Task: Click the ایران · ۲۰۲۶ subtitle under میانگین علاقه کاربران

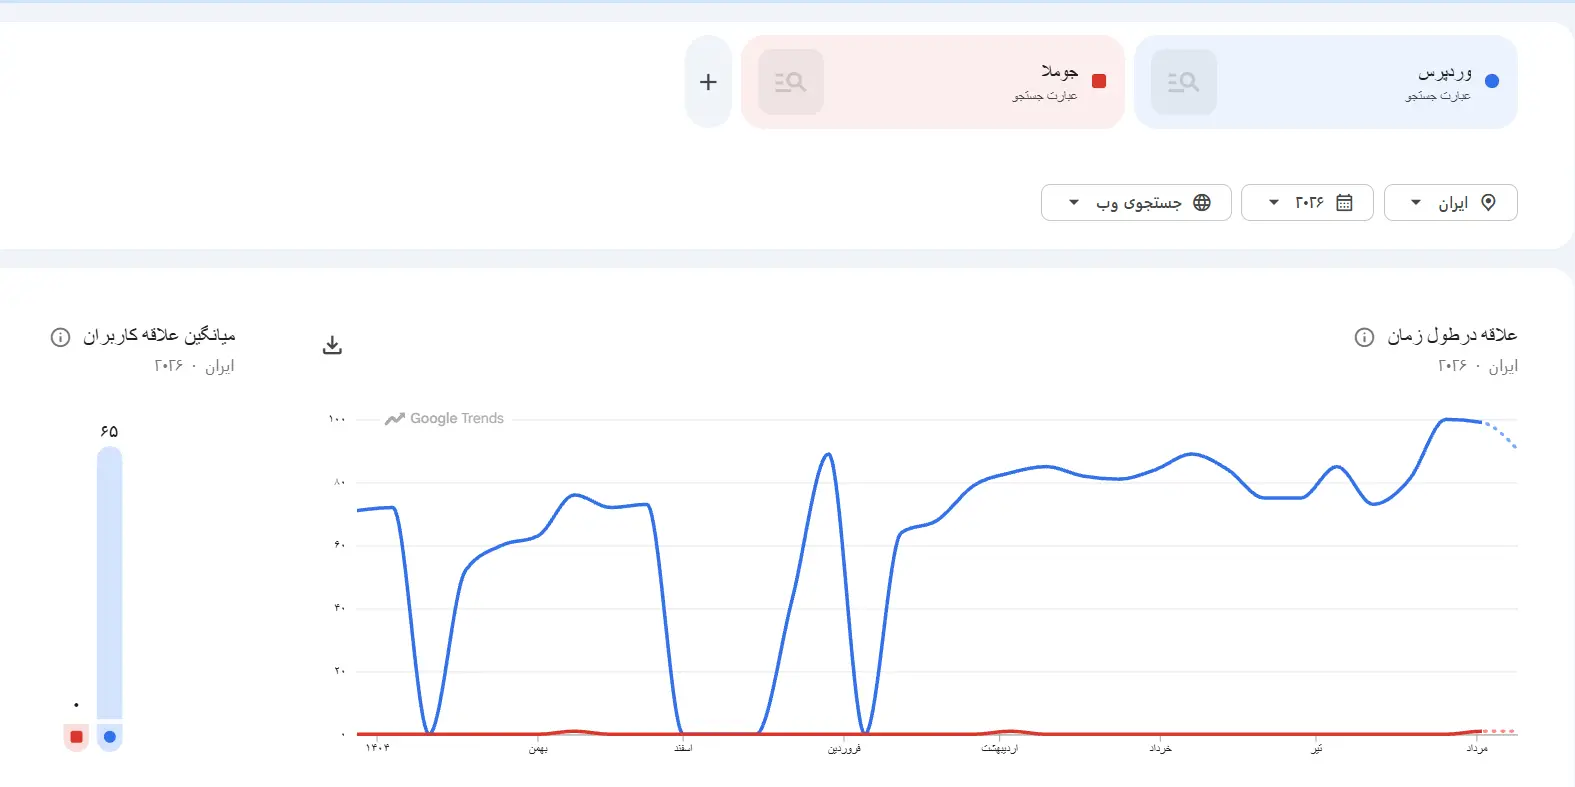Action: tap(194, 366)
